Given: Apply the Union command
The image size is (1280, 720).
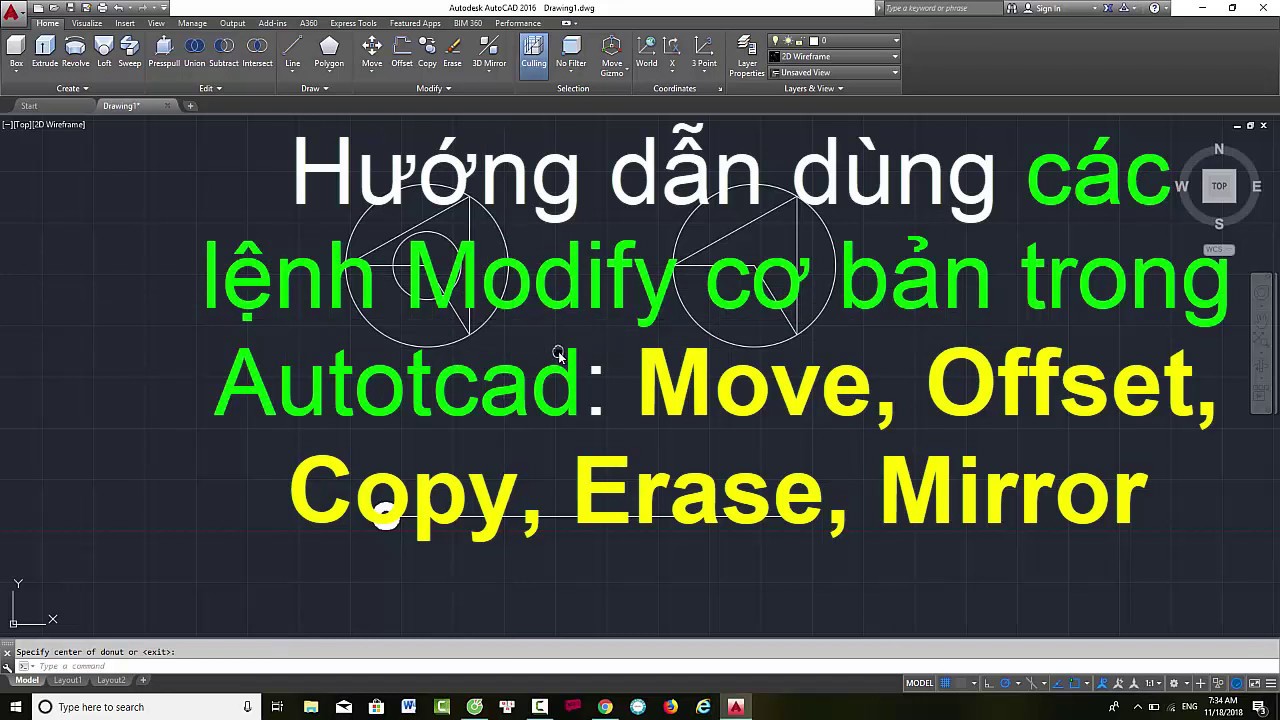Looking at the screenshot, I should [194, 52].
